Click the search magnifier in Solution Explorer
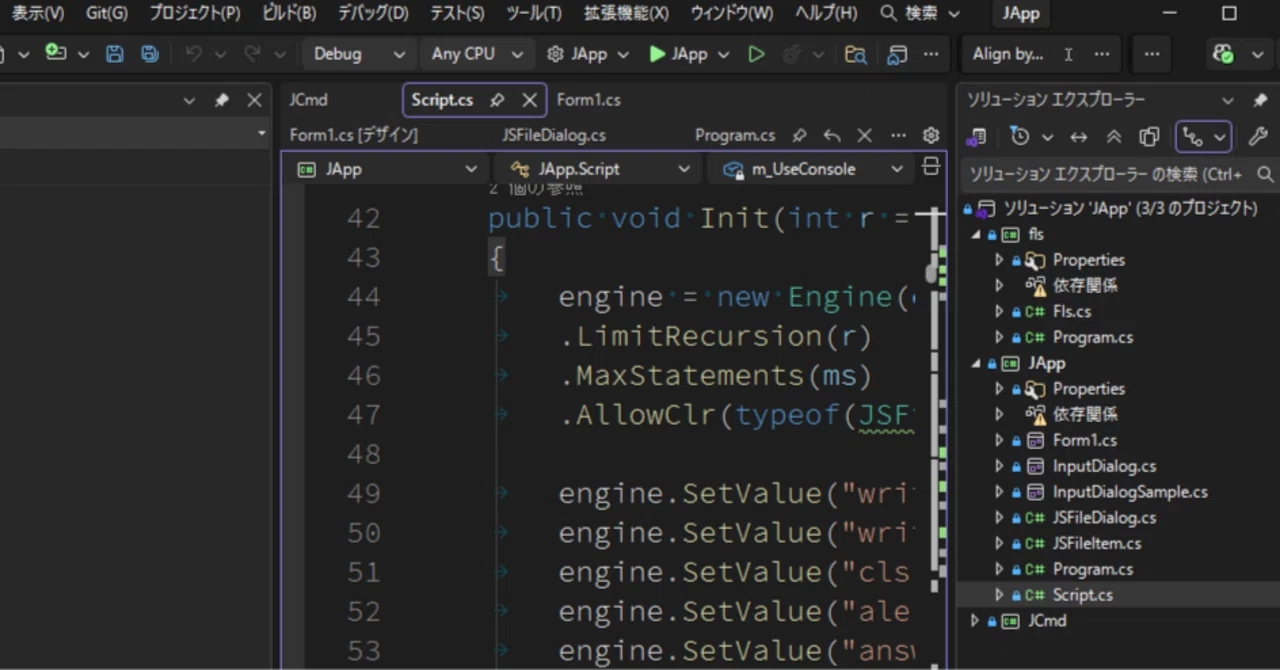 [x=1265, y=174]
